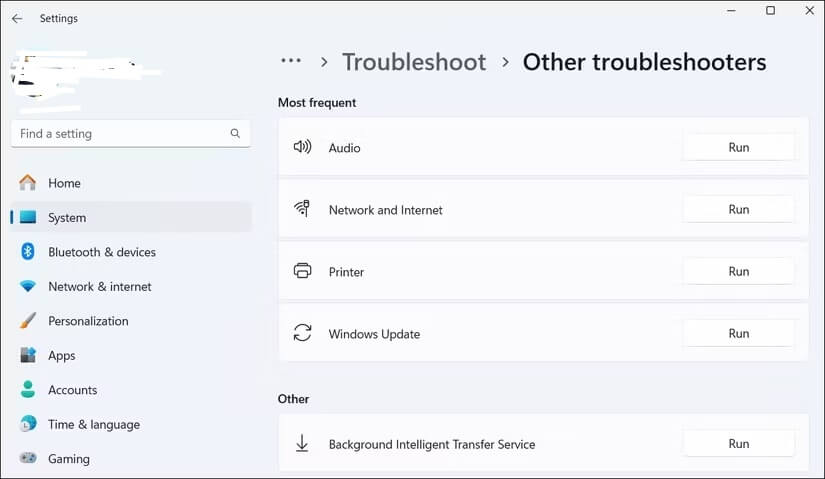Run the Windows Update troubleshooter
This screenshot has width=825, height=479.
pyautogui.click(x=738, y=334)
